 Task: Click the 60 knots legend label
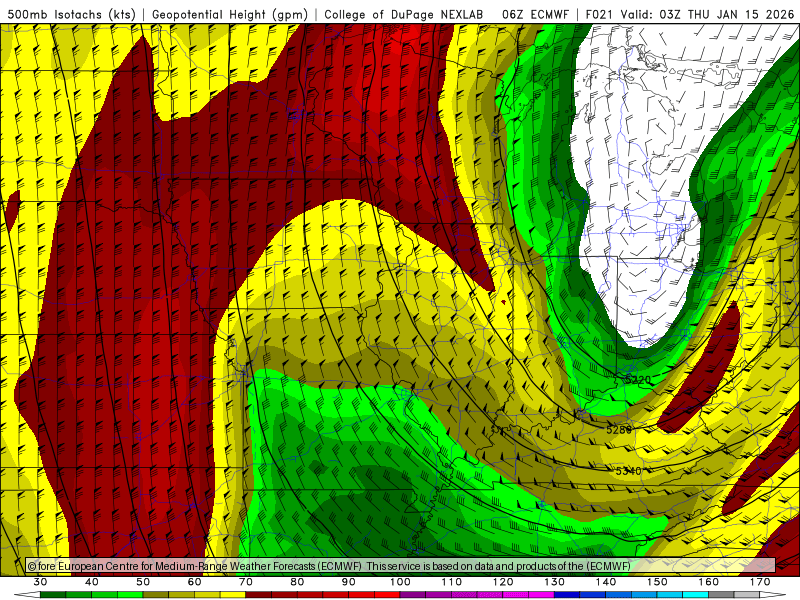(x=194, y=582)
